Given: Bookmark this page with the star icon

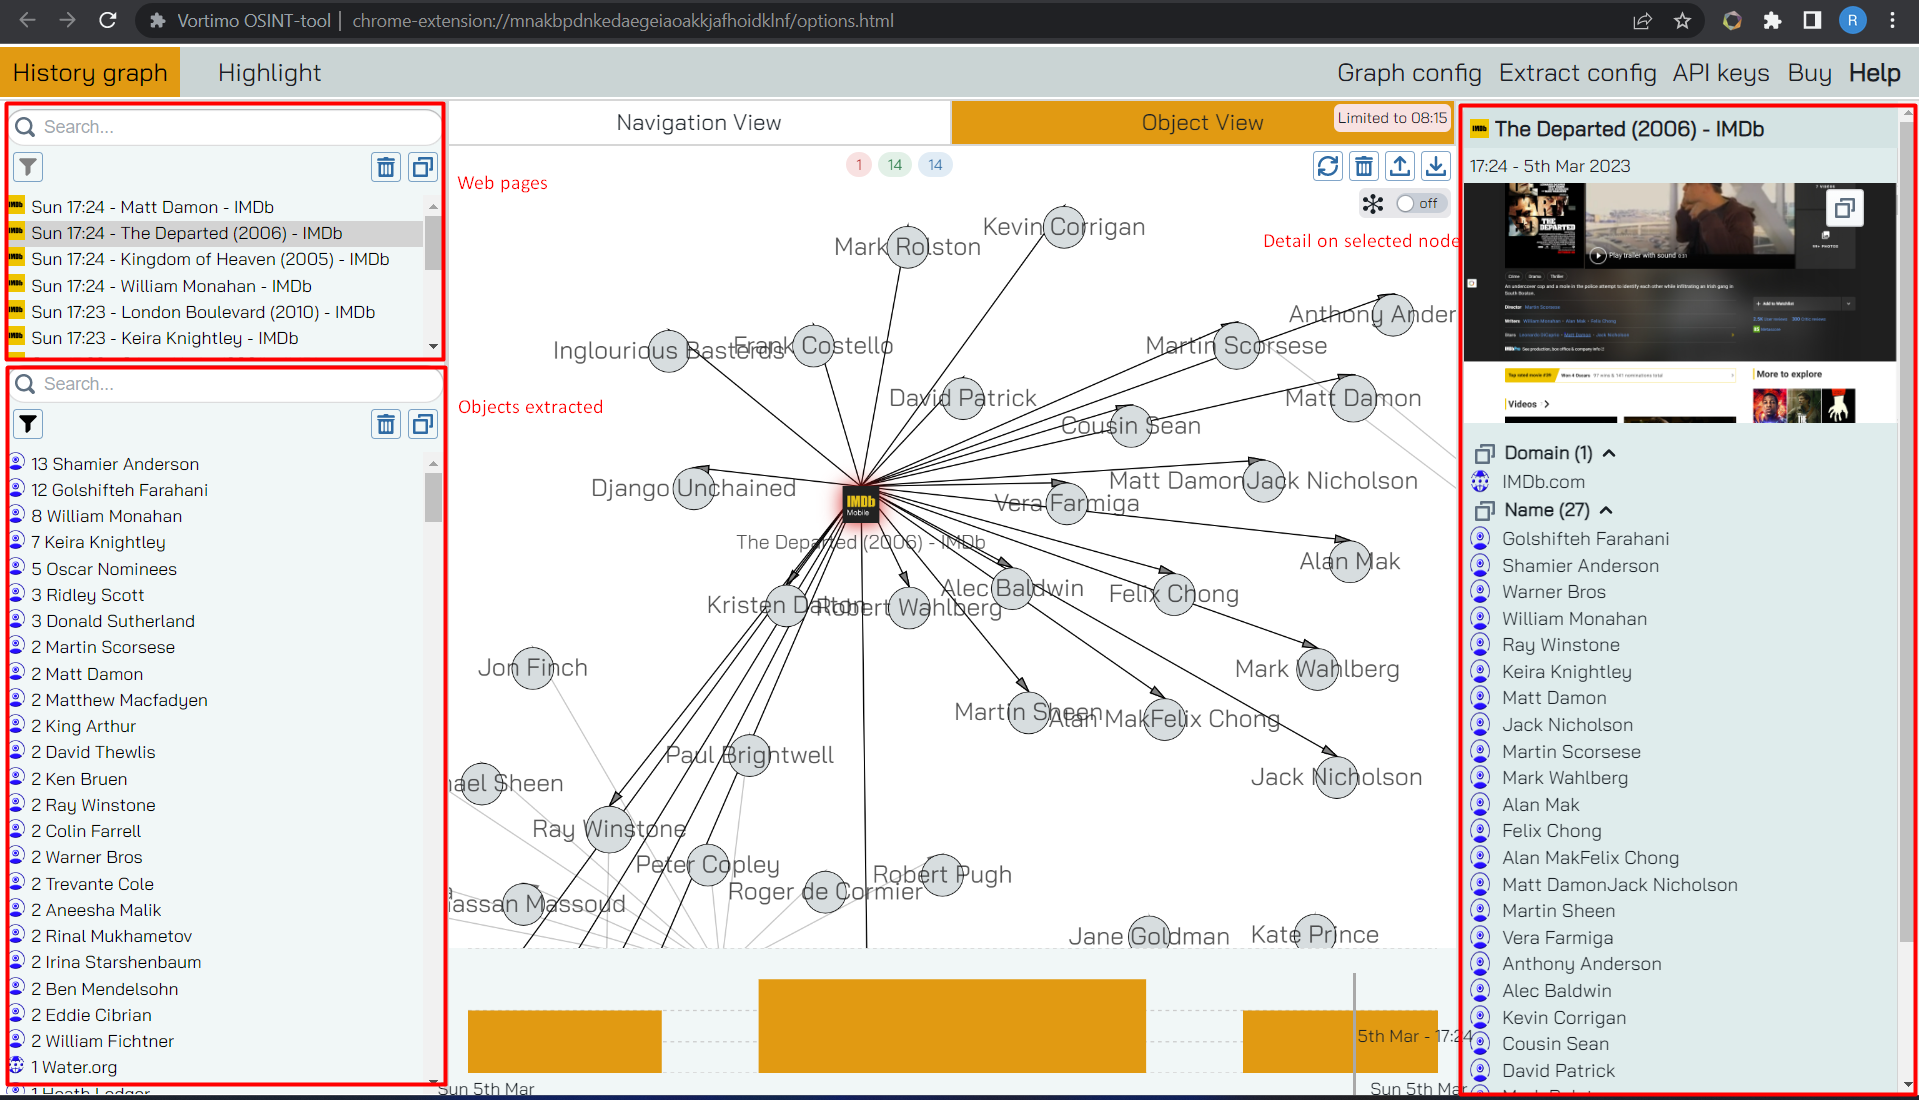Looking at the screenshot, I should (x=1683, y=20).
